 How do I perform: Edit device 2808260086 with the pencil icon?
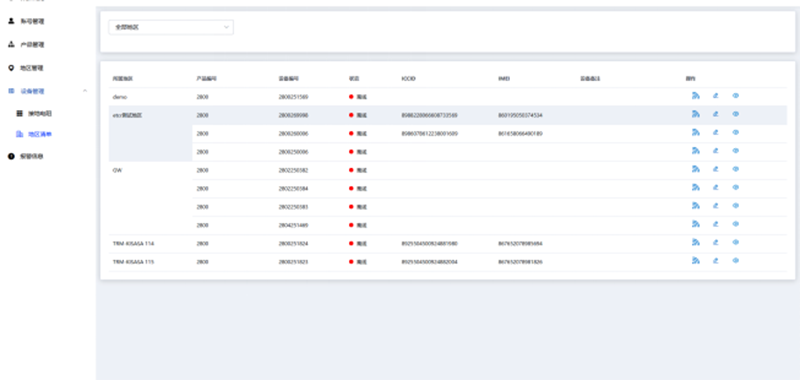coord(715,133)
